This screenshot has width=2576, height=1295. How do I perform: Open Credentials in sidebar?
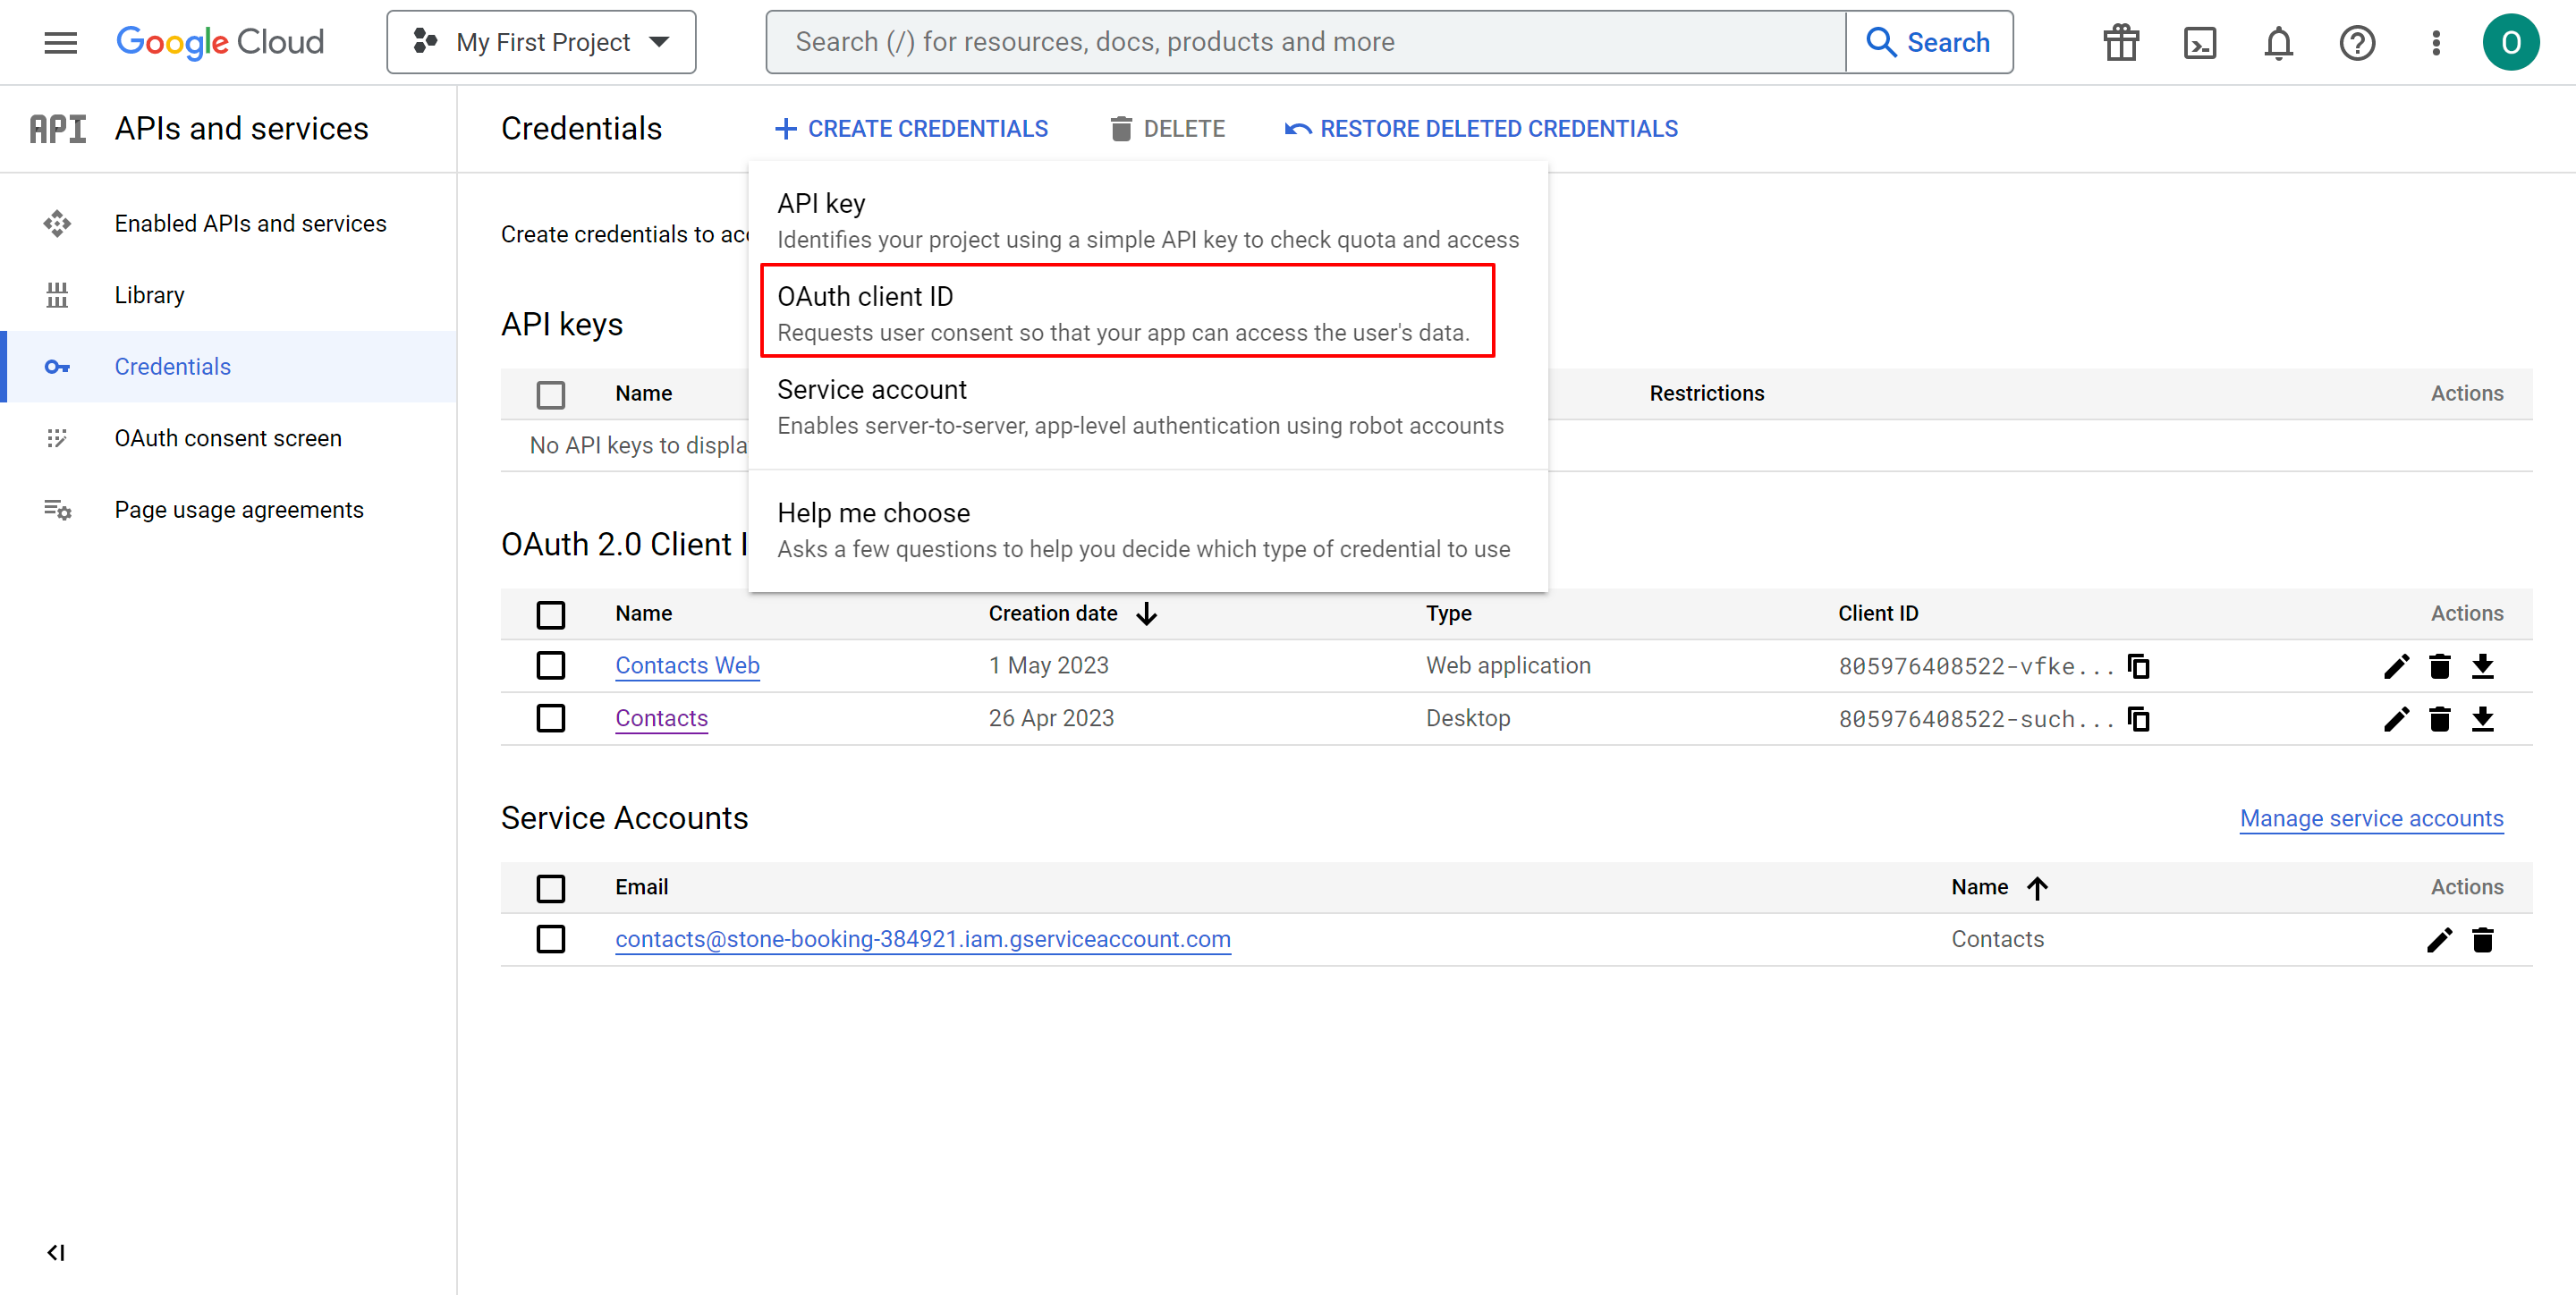230,367
